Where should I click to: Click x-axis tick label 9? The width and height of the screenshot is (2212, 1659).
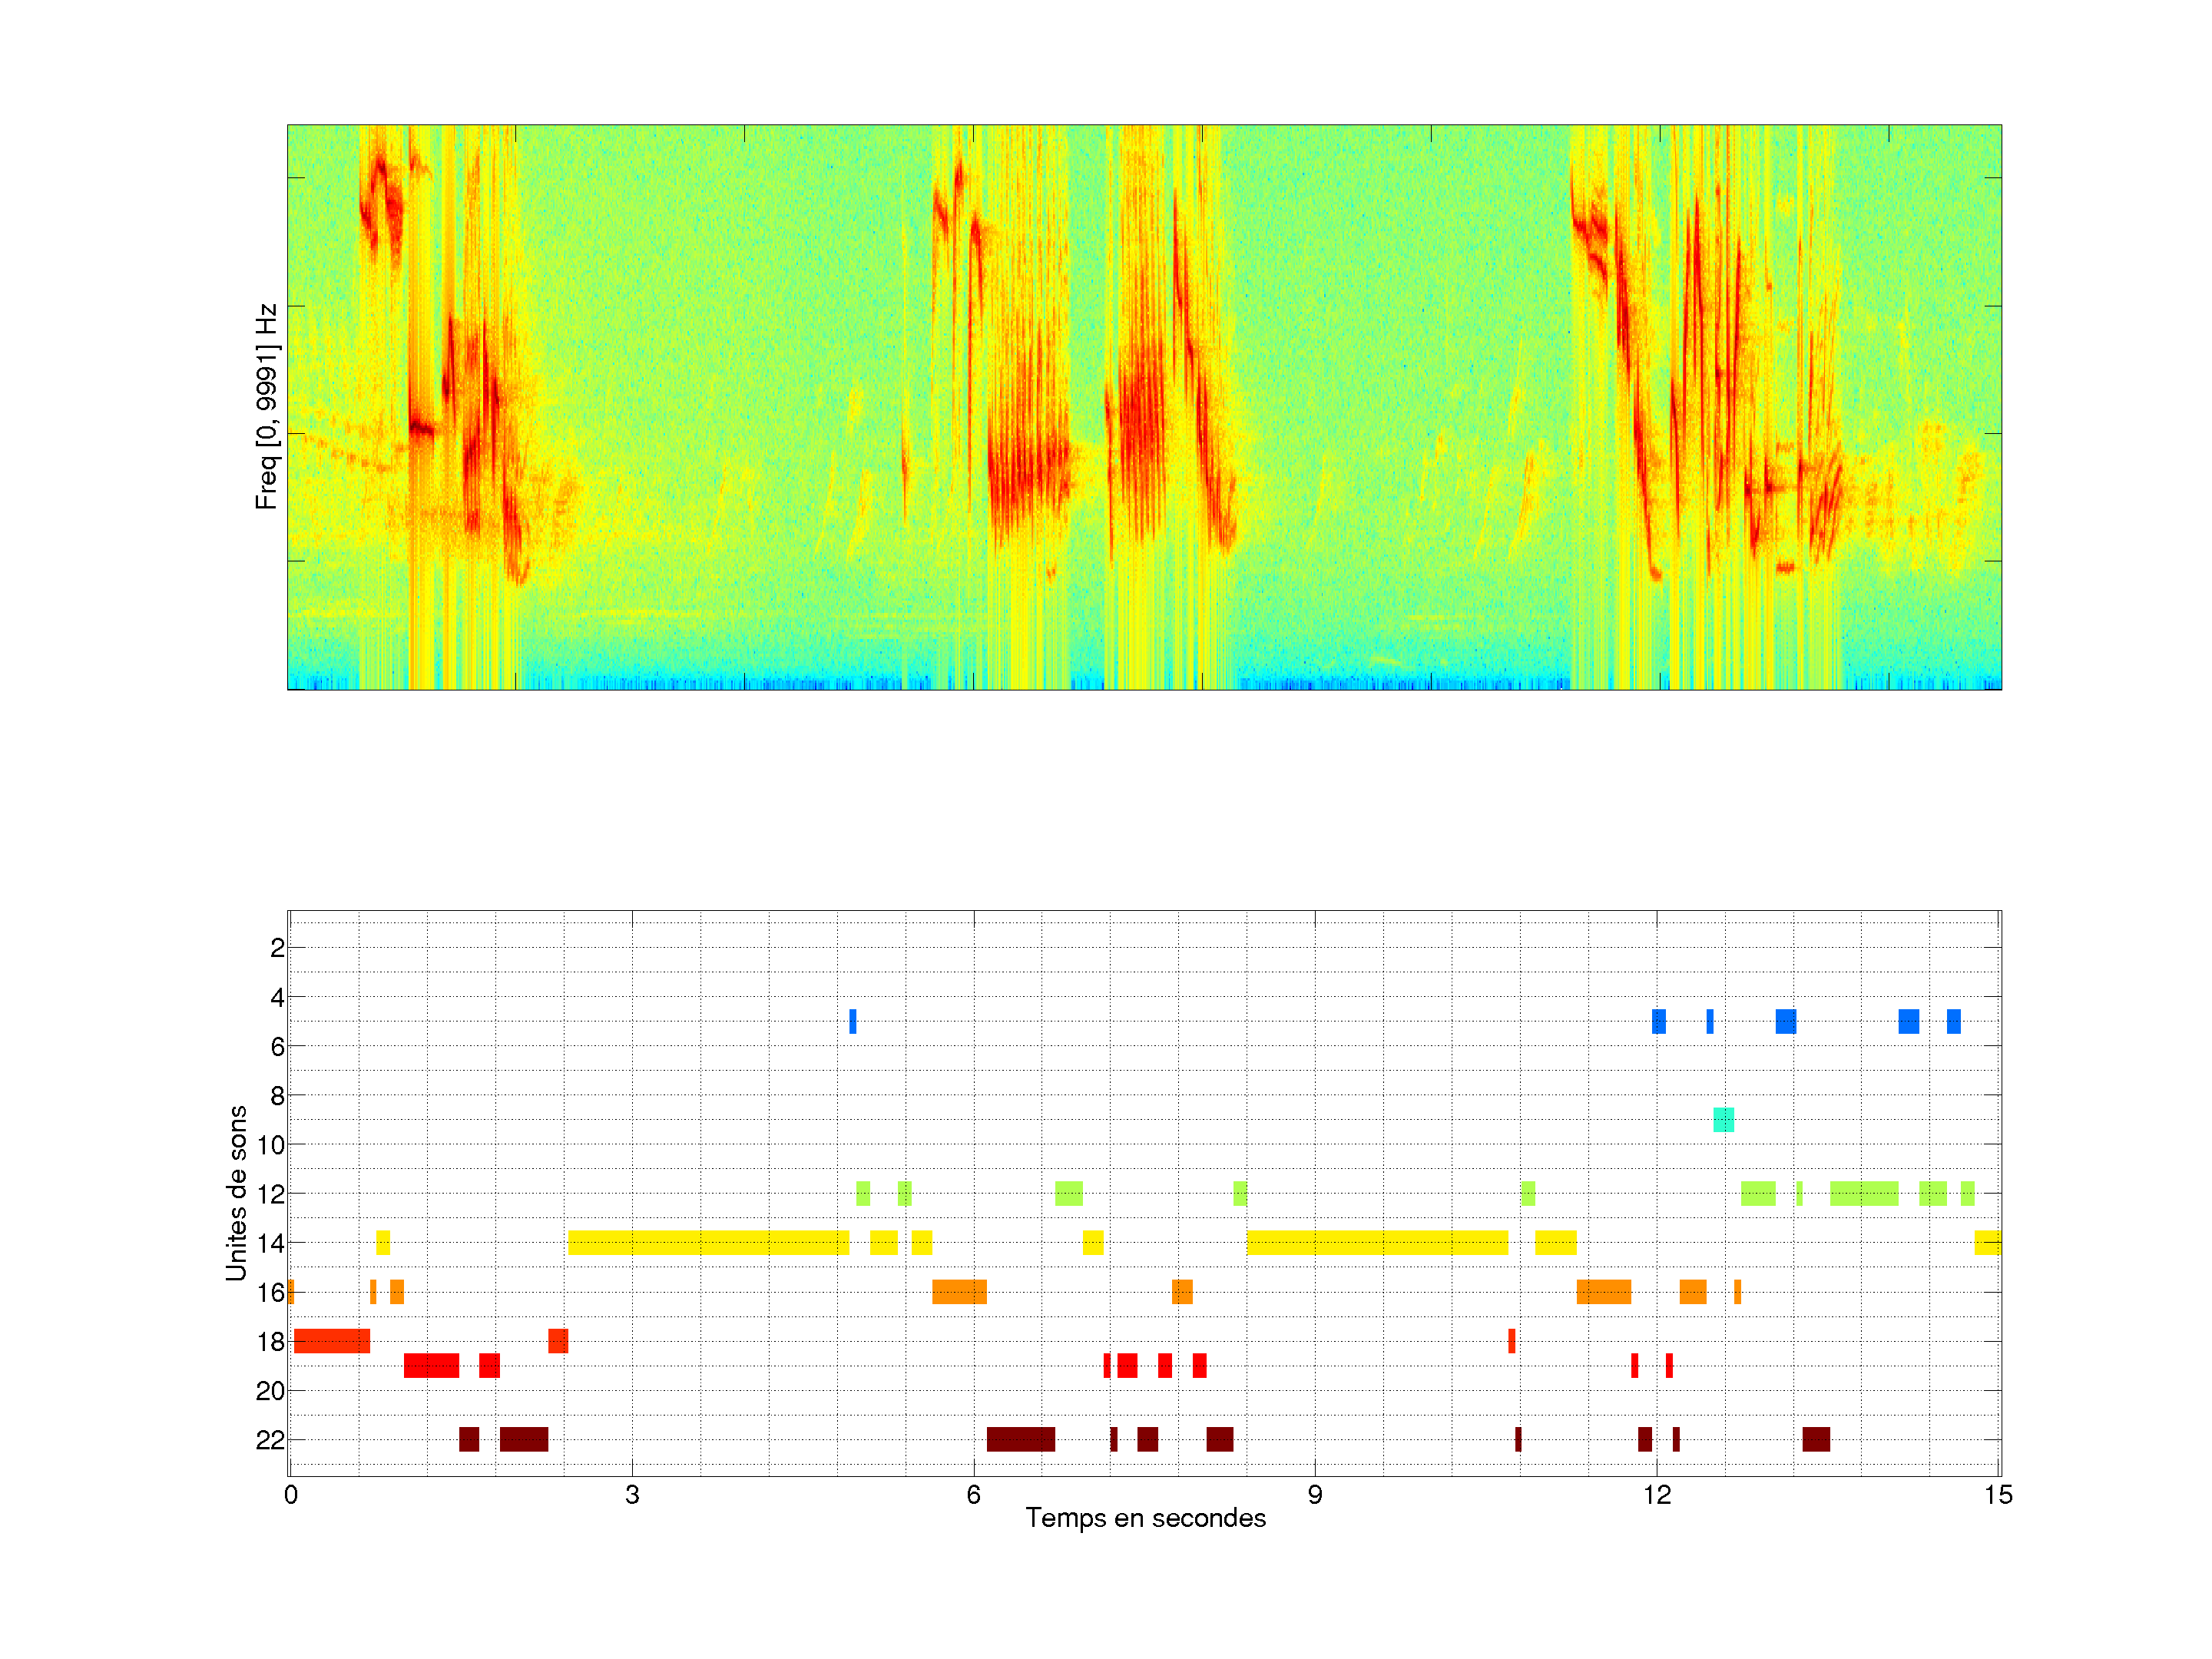[1314, 1495]
